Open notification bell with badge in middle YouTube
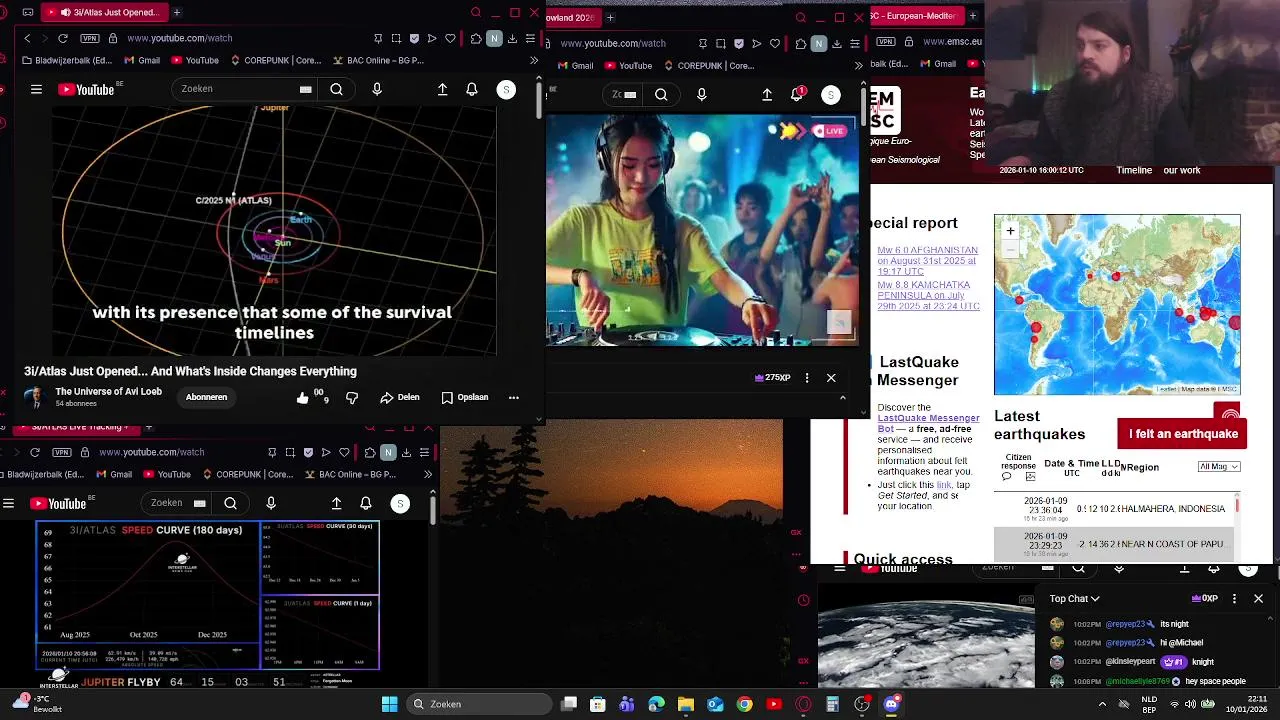 [x=797, y=94]
